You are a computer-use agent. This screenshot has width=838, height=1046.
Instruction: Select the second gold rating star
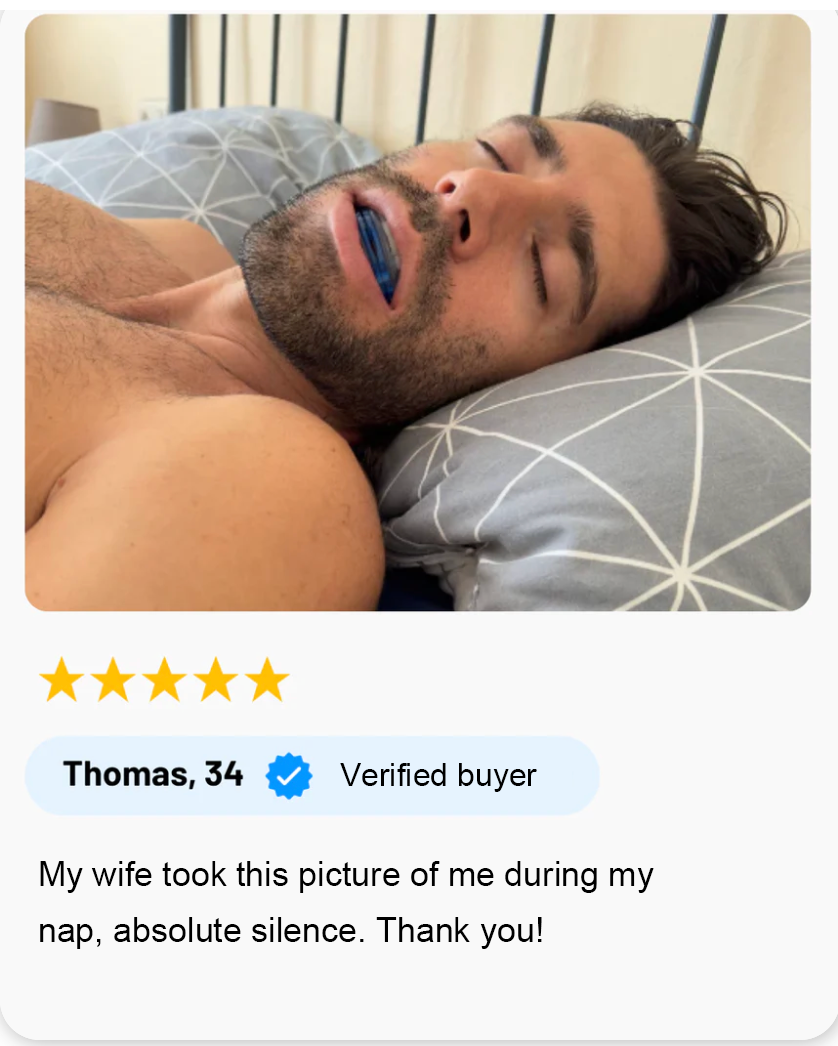click(x=113, y=680)
